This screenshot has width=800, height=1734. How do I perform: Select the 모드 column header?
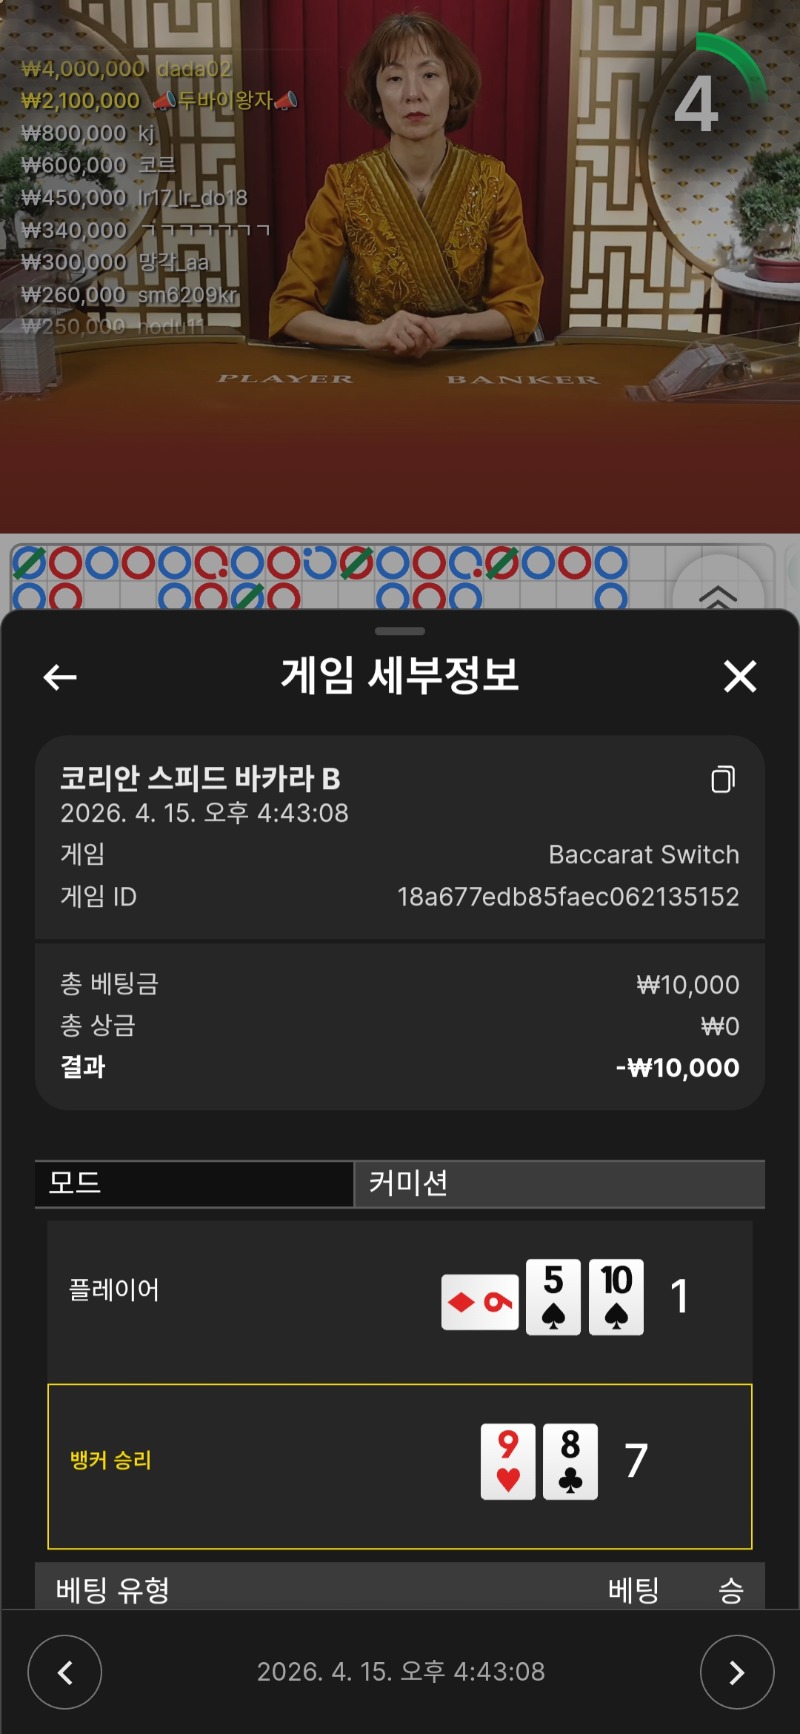point(194,1184)
